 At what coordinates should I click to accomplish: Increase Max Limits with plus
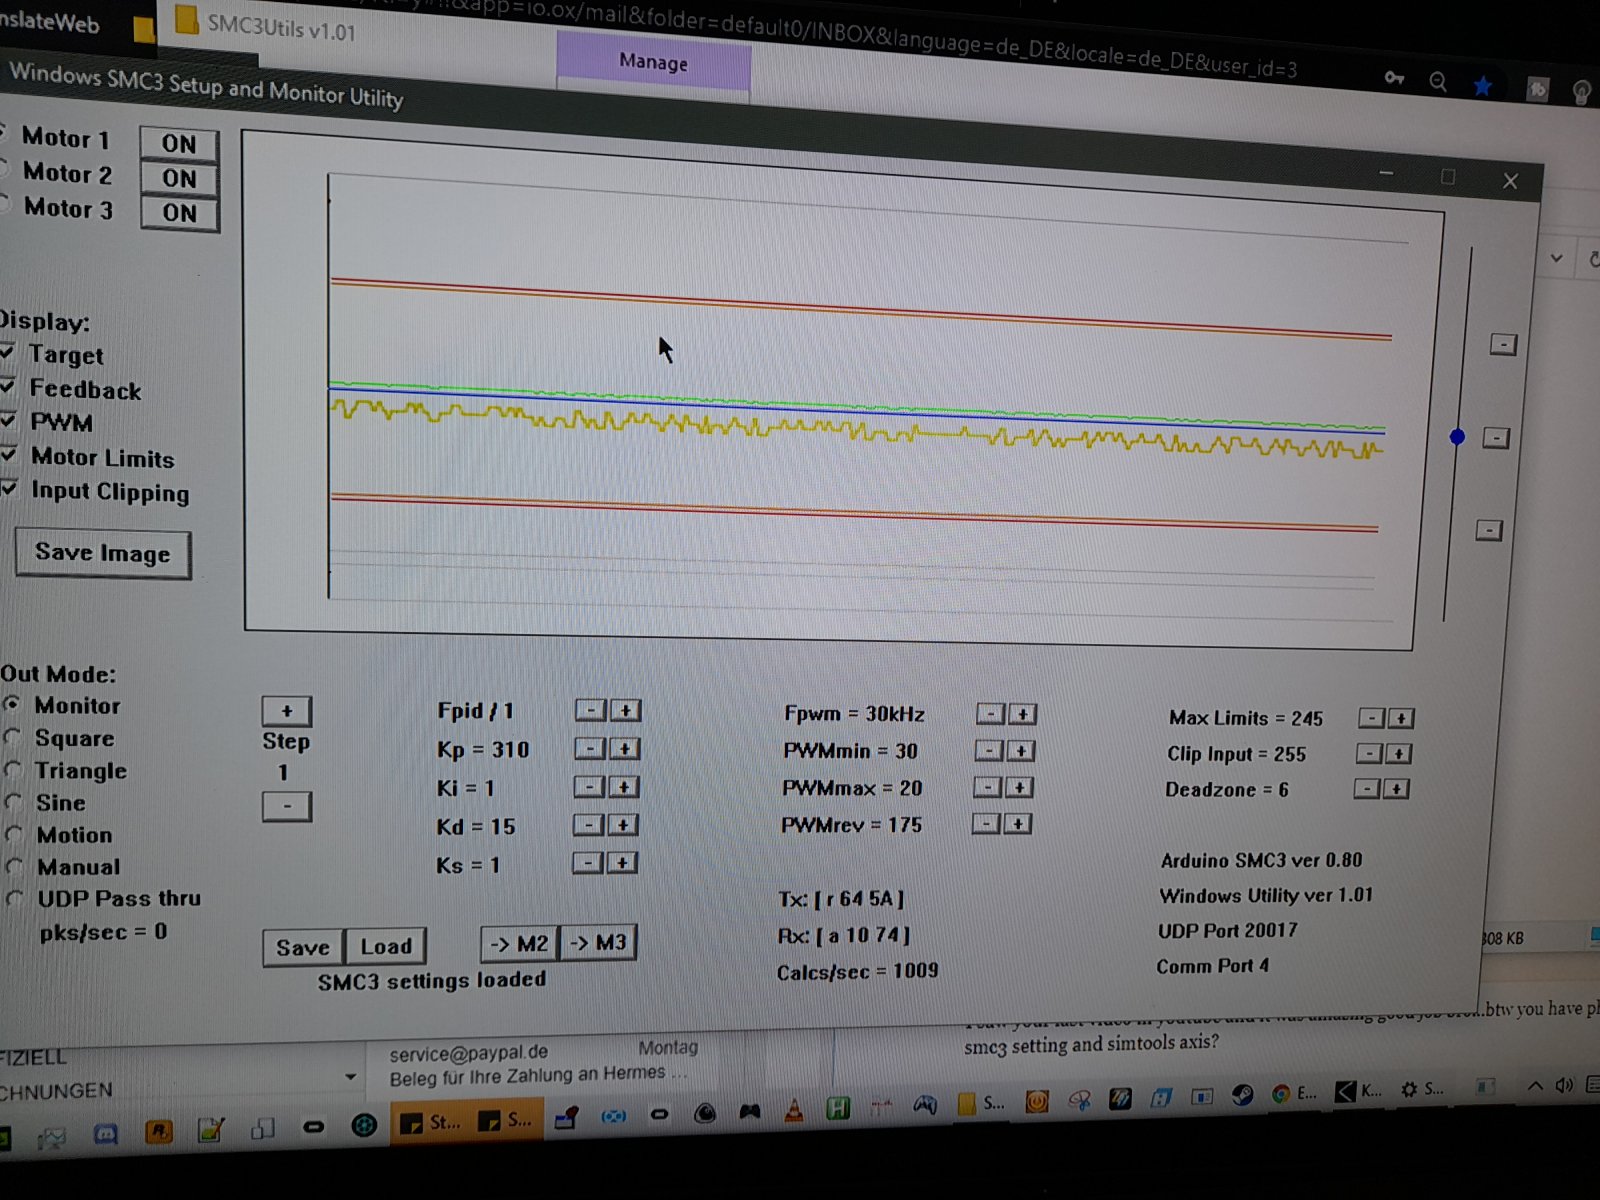pyautogui.click(x=1401, y=718)
